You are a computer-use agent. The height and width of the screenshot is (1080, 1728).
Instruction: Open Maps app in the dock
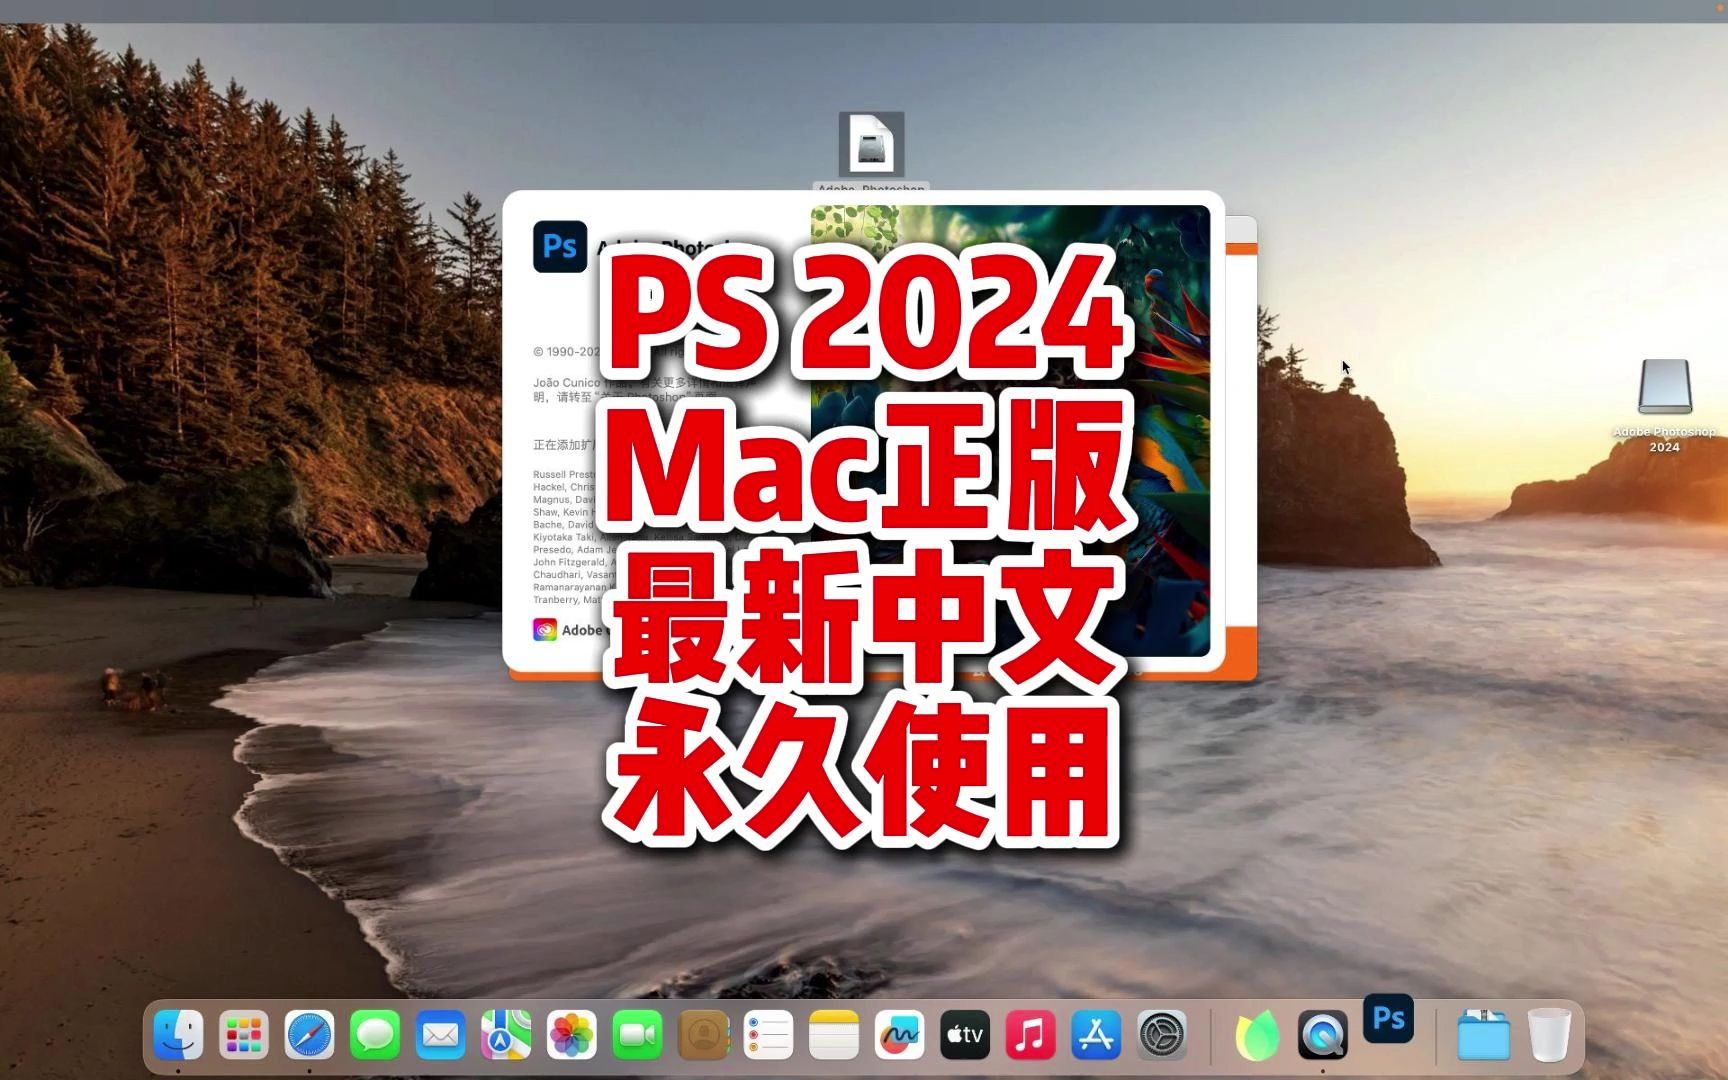(x=506, y=1035)
